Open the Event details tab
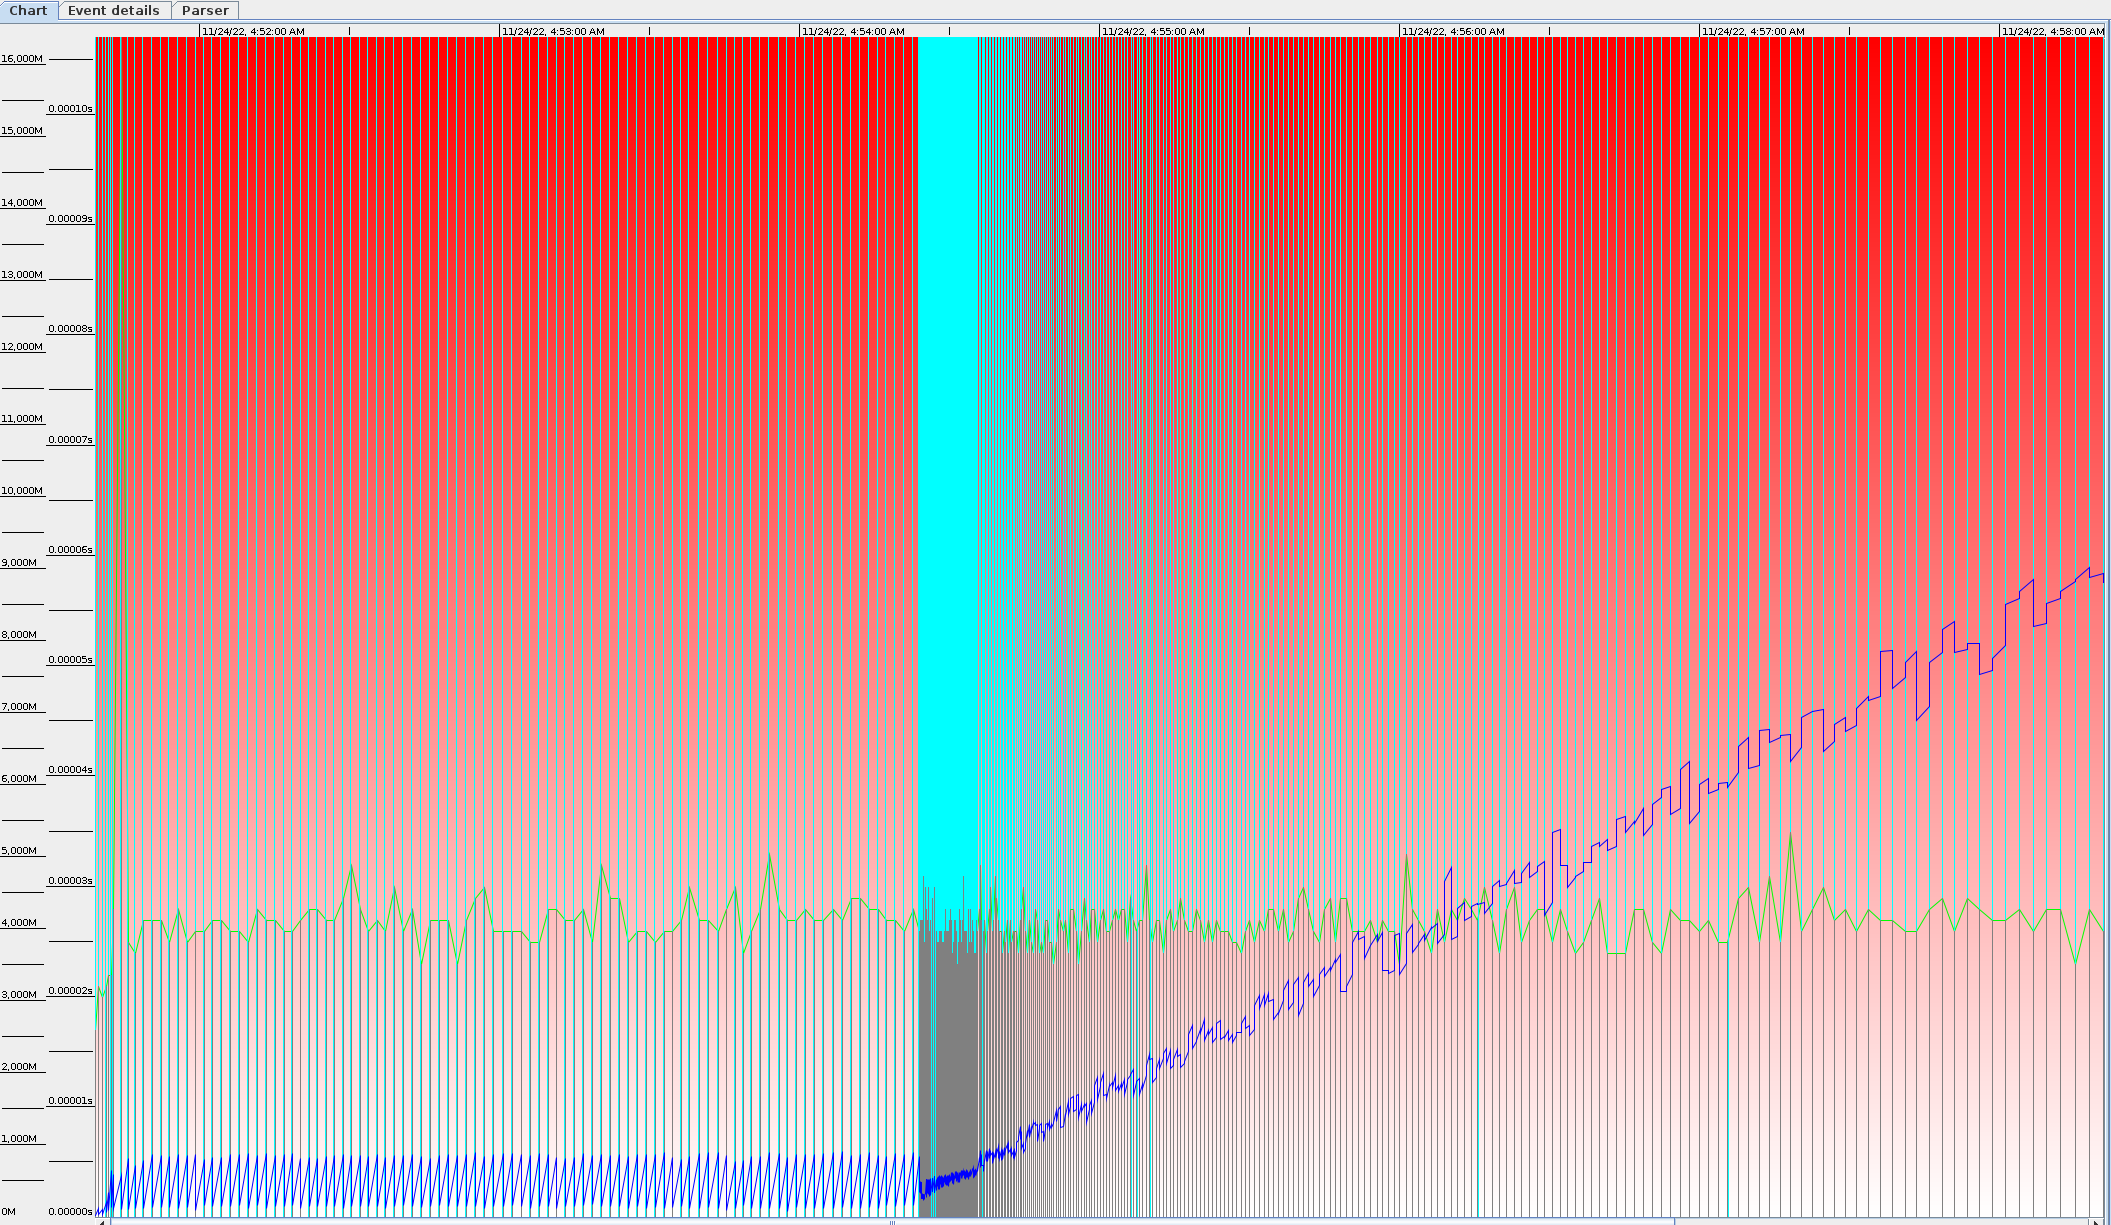2111x1225 pixels. click(113, 10)
